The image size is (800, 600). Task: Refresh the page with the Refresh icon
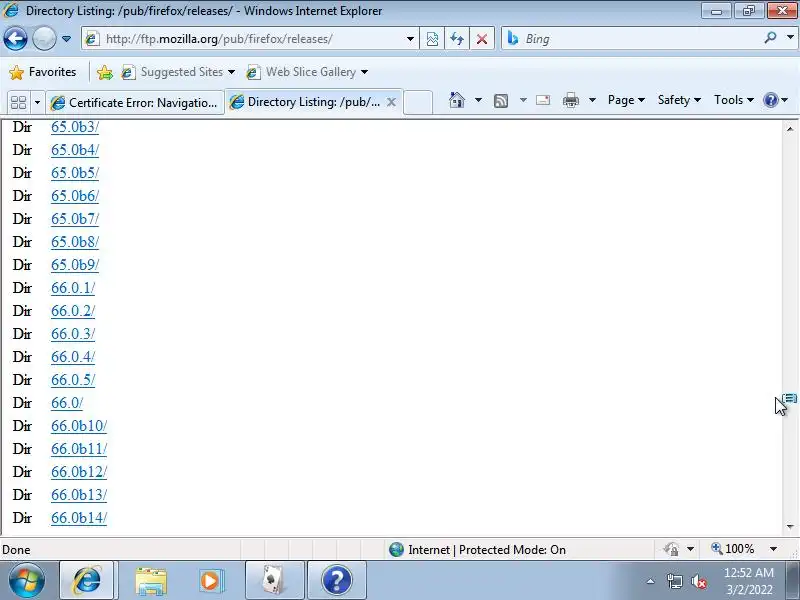point(457,39)
